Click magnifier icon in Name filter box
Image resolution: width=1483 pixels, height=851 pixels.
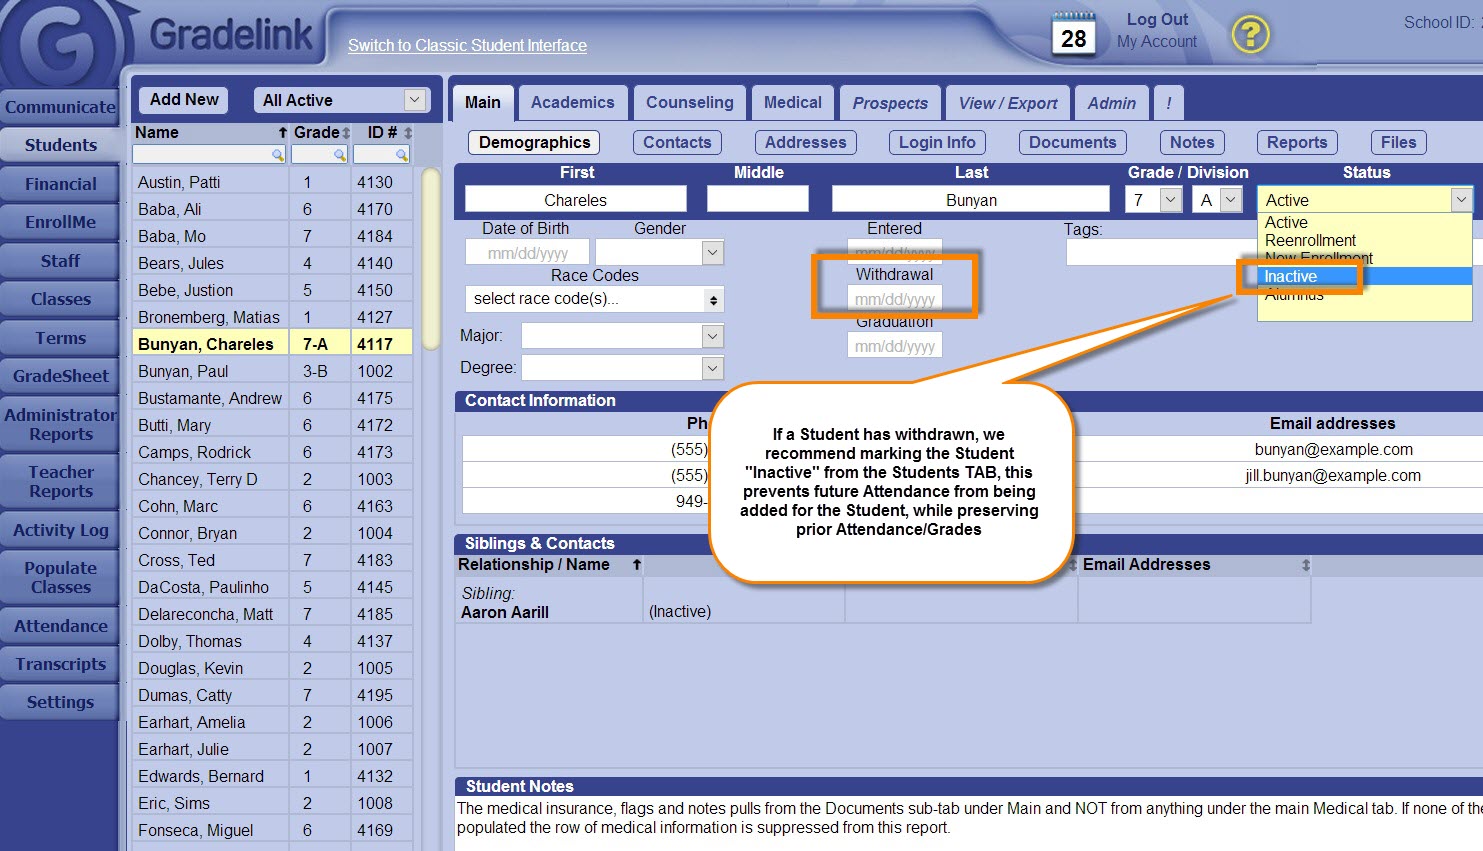point(277,155)
